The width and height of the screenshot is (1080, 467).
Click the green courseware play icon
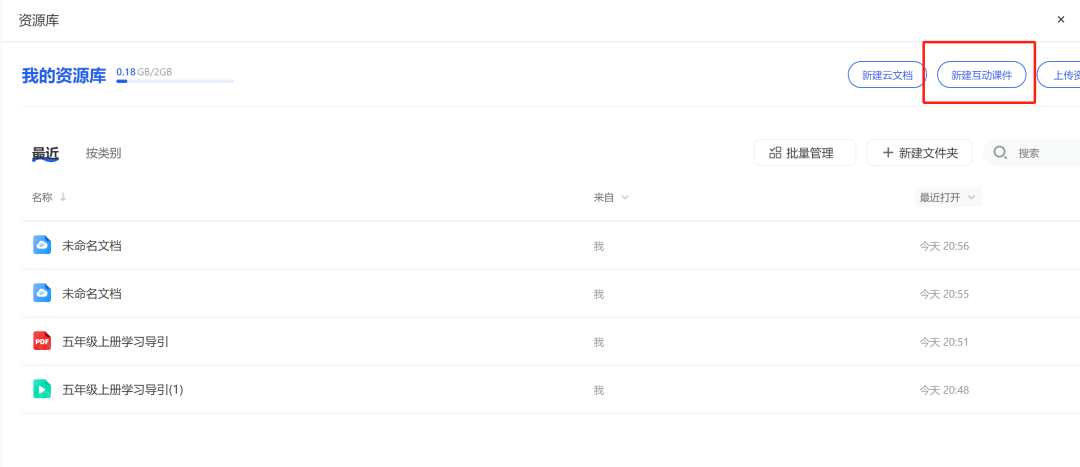click(x=42, y=389)
